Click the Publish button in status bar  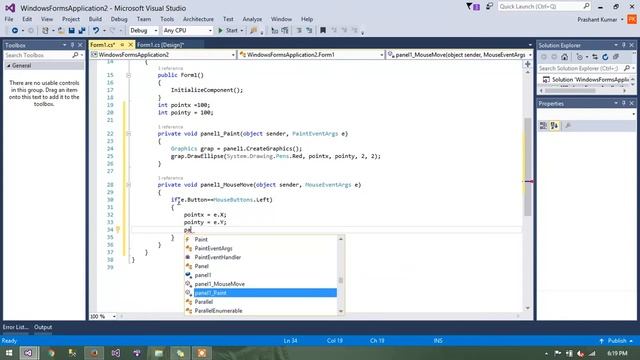pos(617,341)
